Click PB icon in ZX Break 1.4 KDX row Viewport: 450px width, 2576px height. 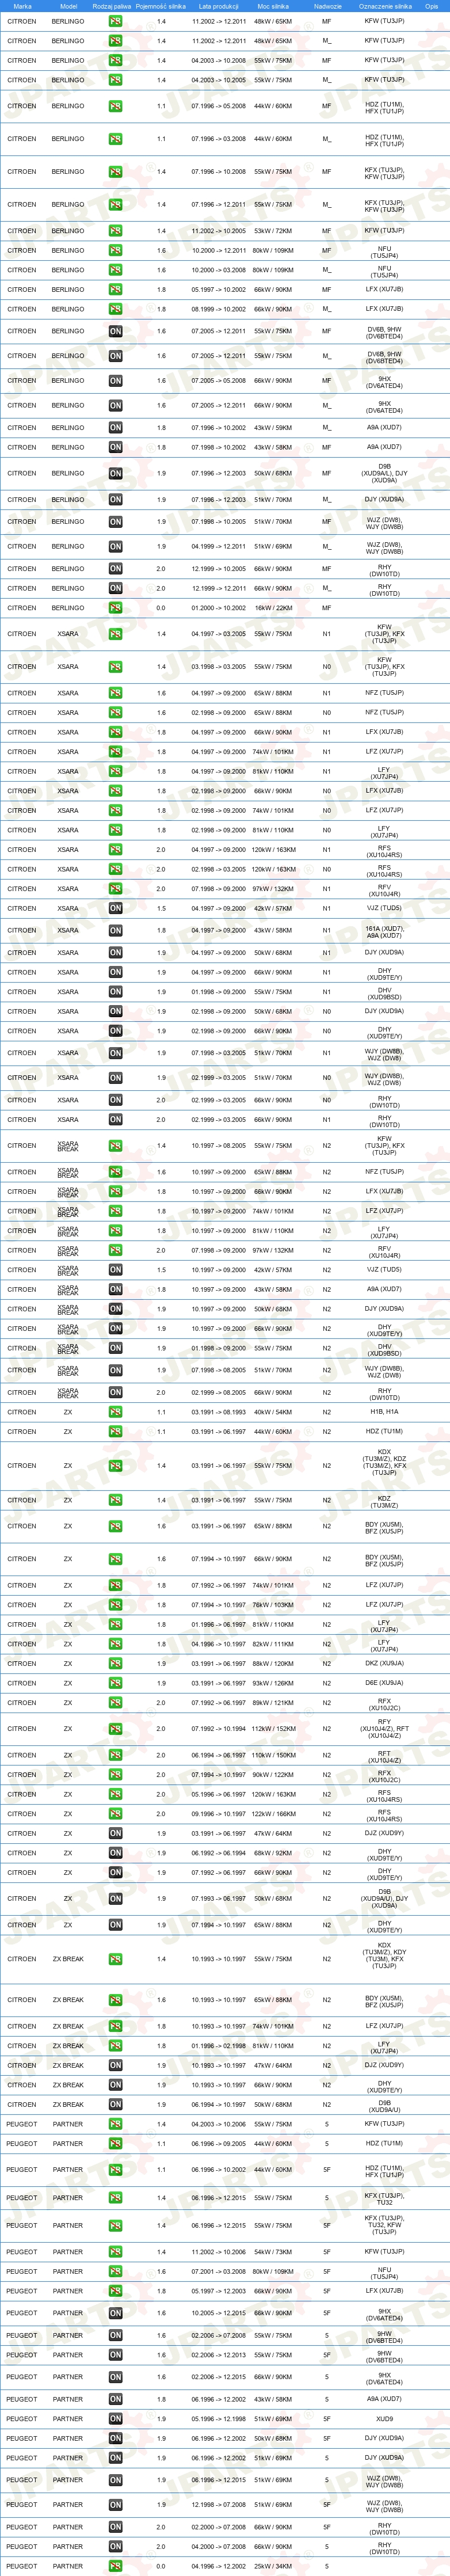[116, 1959]
